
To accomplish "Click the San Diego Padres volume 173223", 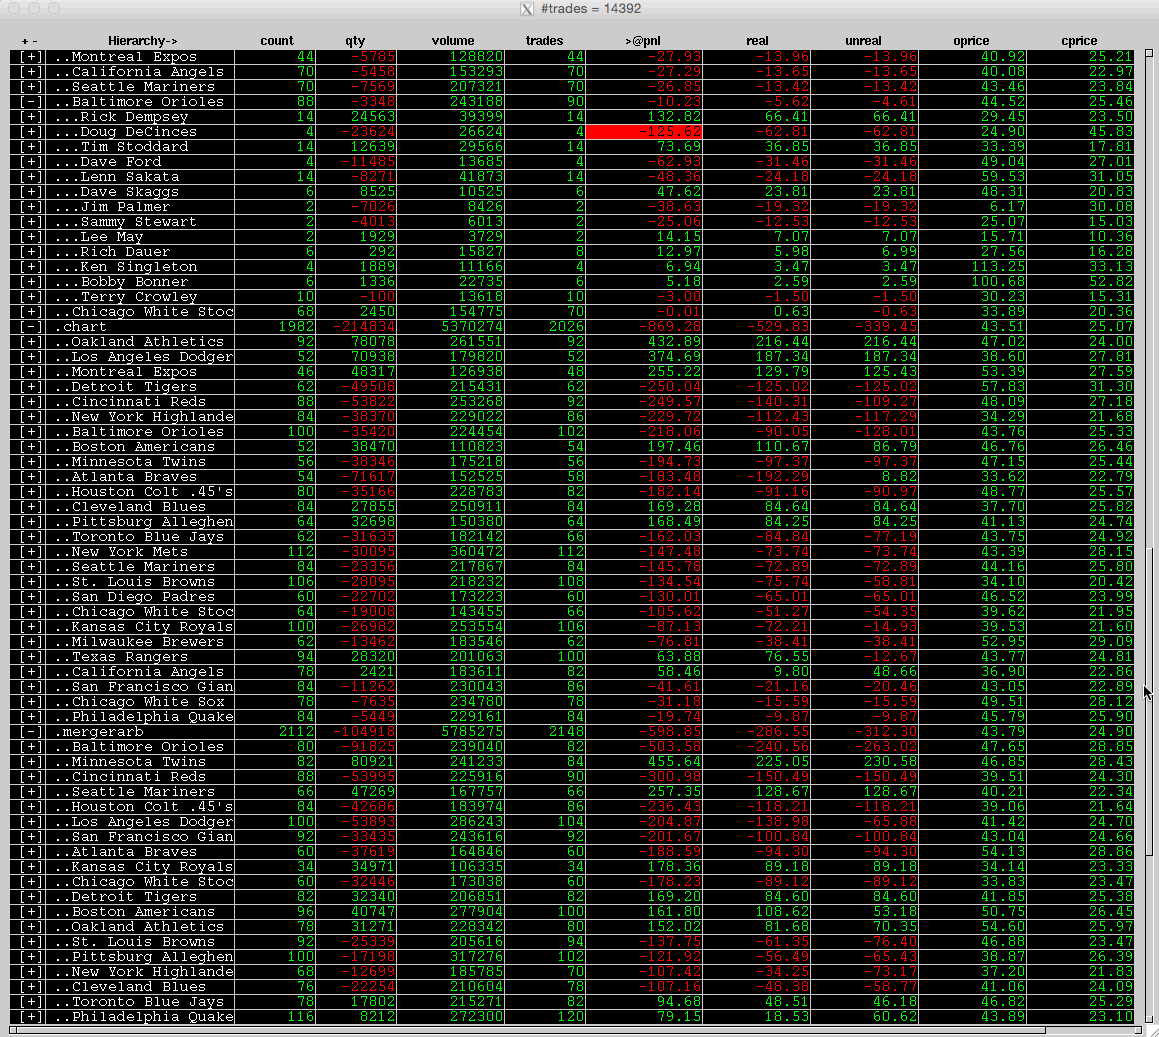I will coord(476,597).
